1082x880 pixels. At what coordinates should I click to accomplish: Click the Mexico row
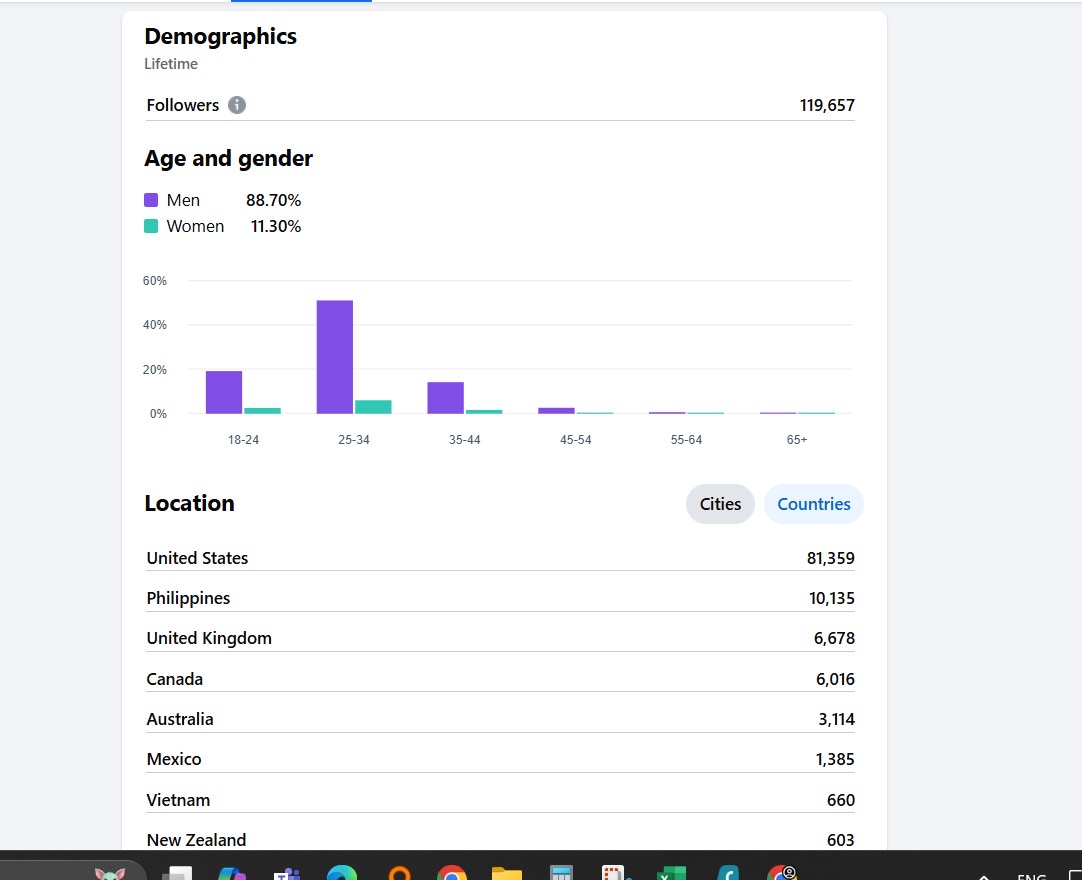(x=500, y=759)
